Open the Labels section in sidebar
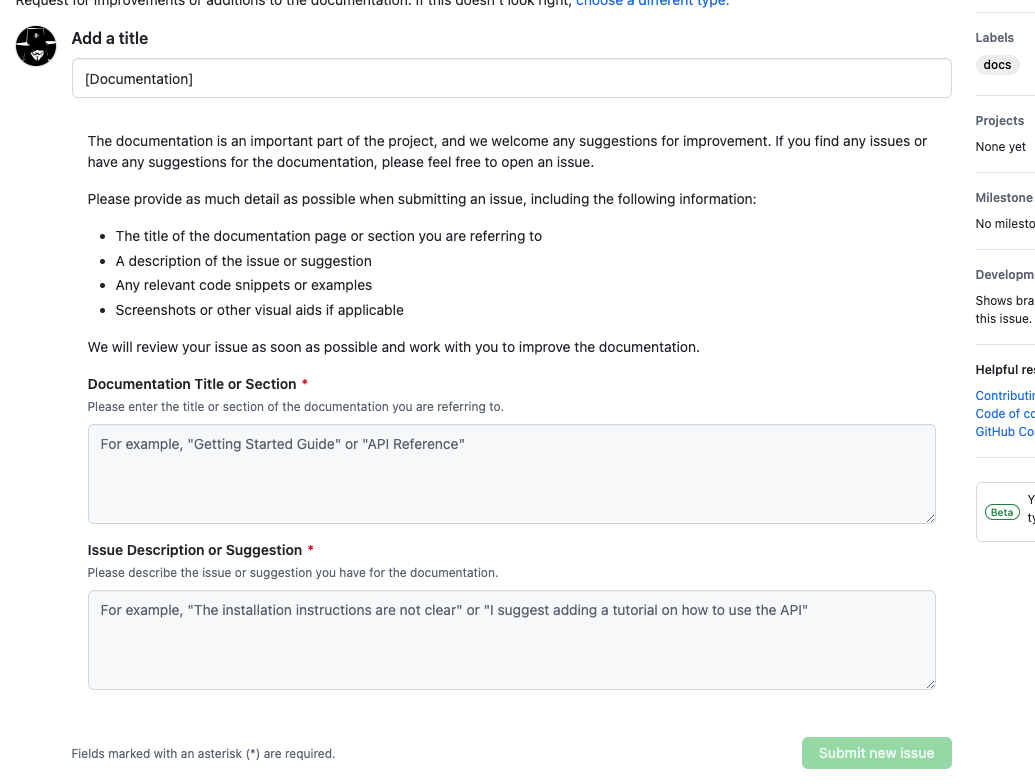This screenshot has width=1035, height=784. click(995, 38)
